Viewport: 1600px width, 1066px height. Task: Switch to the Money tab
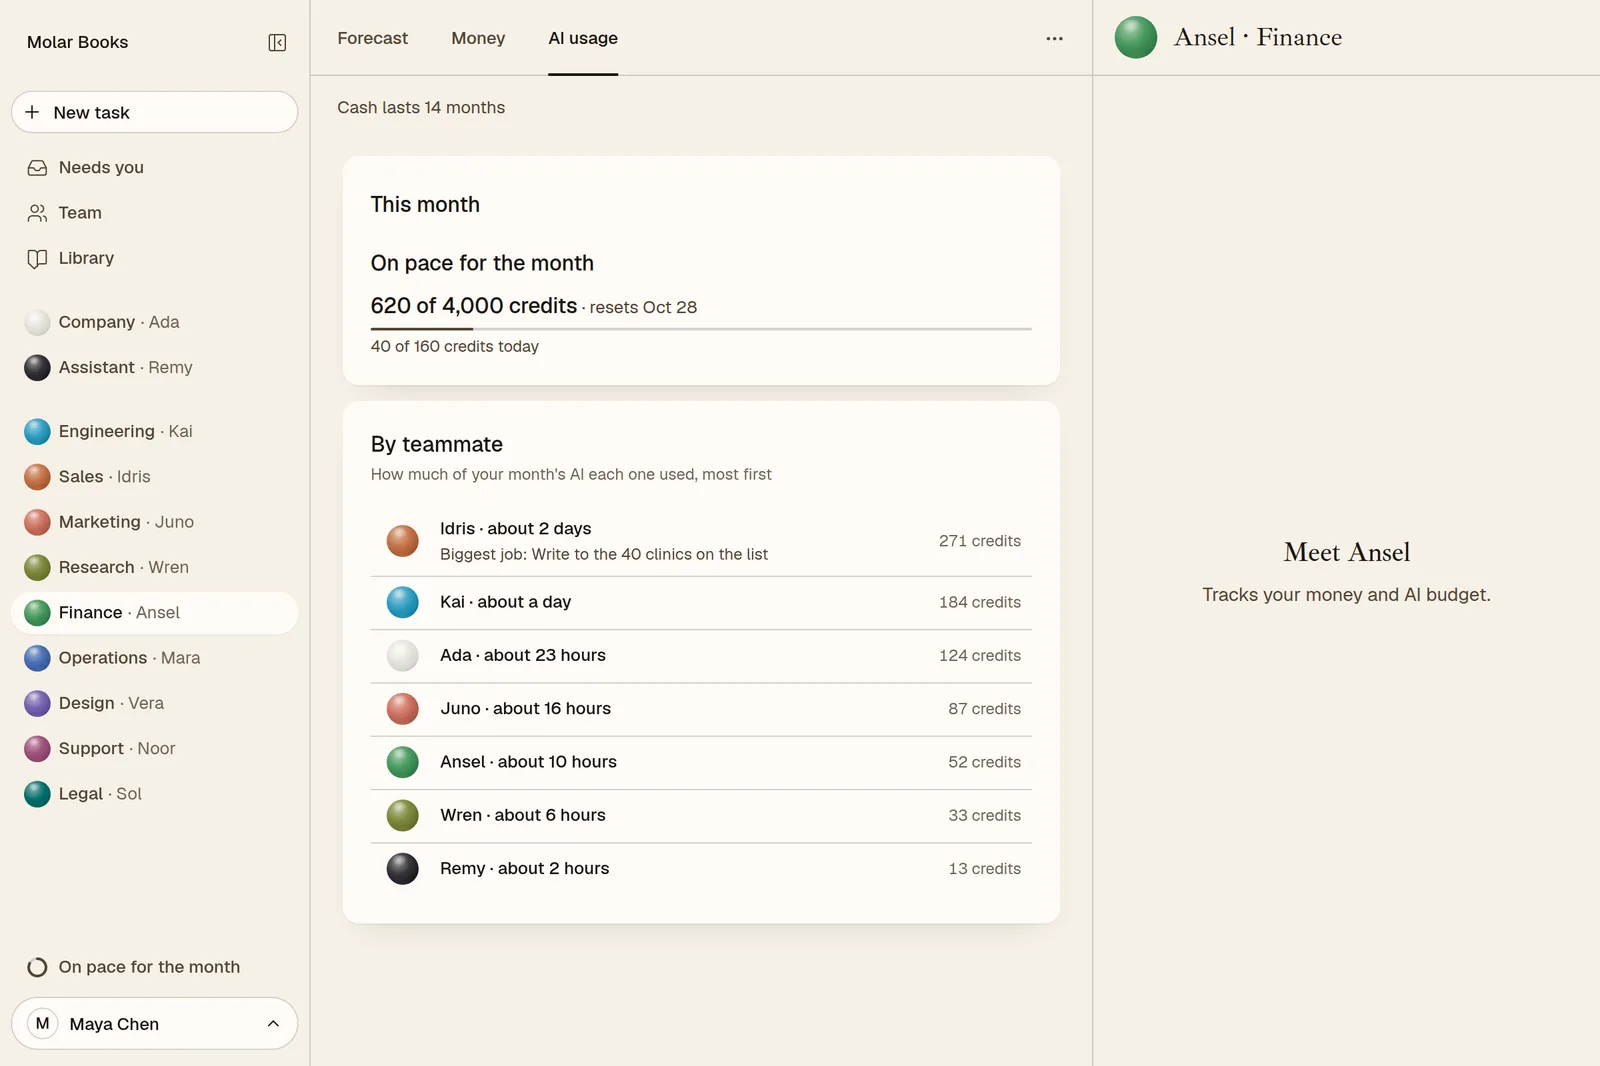pyautogui.click(x=478, y=38)
